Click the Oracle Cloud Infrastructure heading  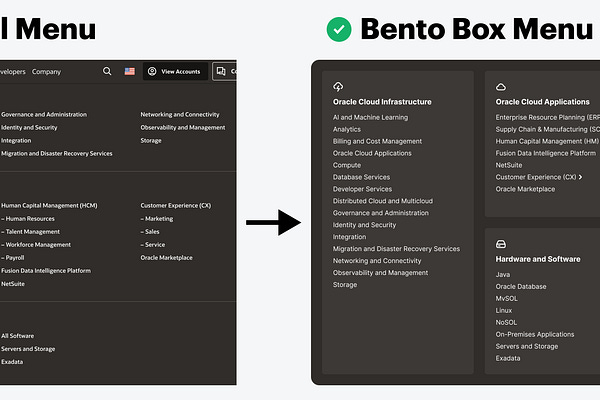tap(382, 102)
